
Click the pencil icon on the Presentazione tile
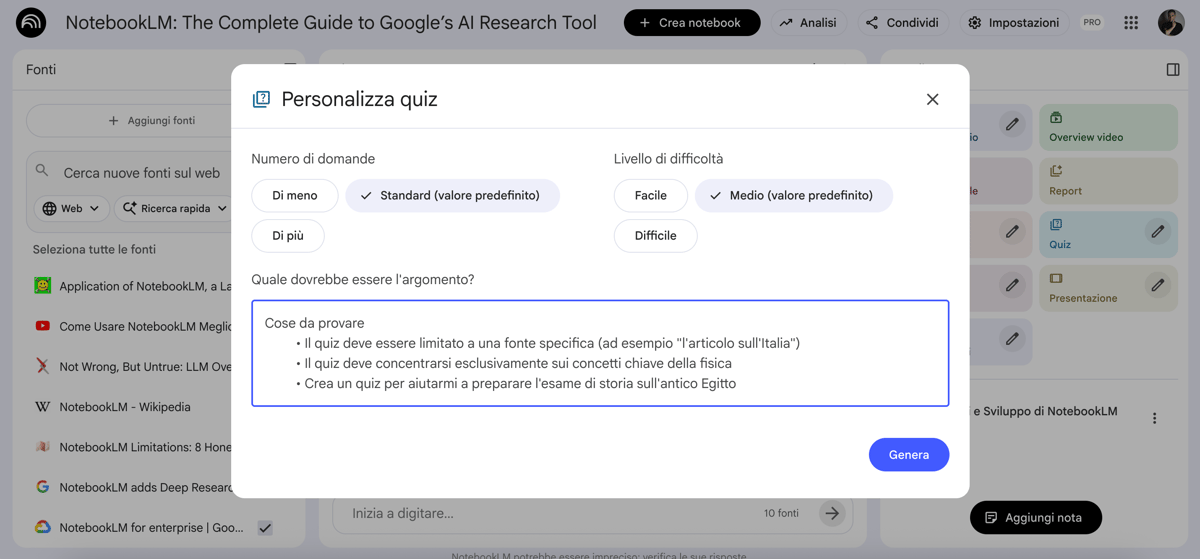1157,286
